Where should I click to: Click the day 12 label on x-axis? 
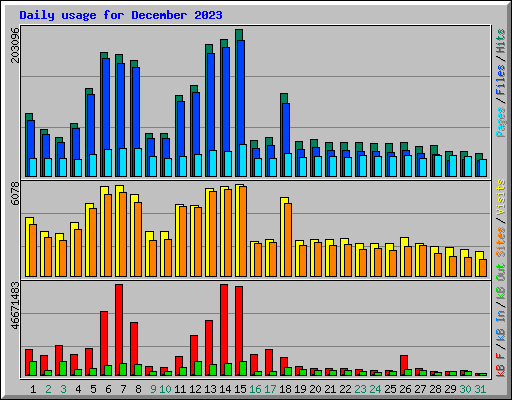coord(195,389)
